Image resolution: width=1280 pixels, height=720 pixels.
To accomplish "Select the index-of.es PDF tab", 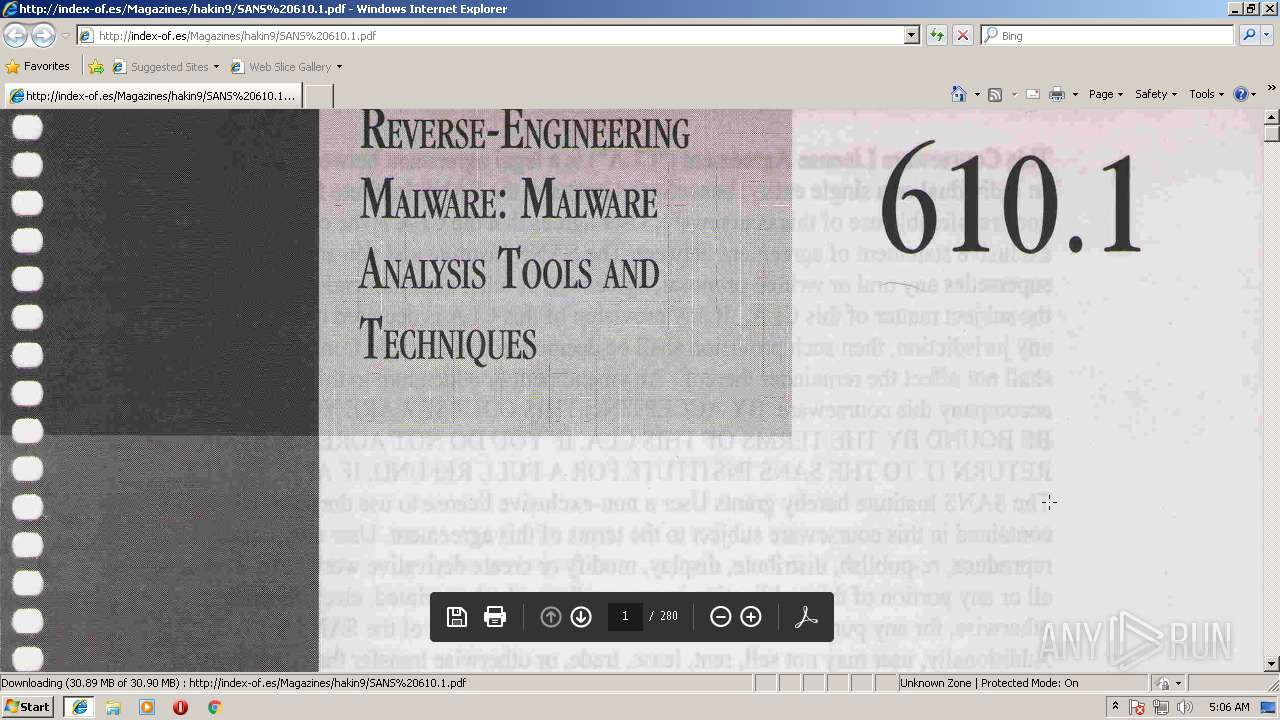I will 152,96.
